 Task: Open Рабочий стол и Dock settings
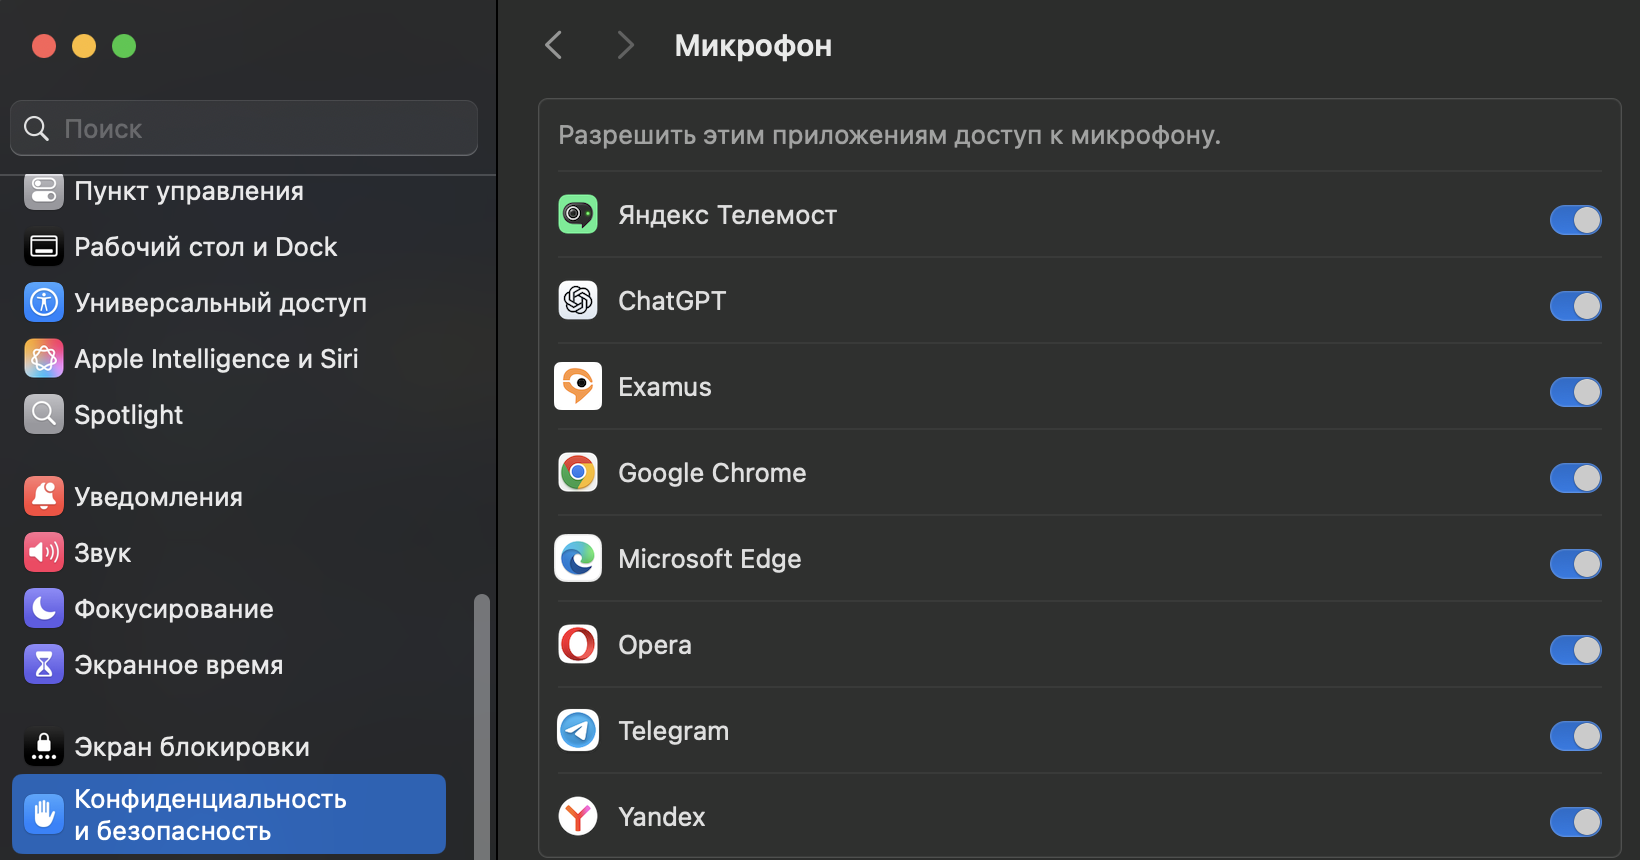(x=229, y=246)
